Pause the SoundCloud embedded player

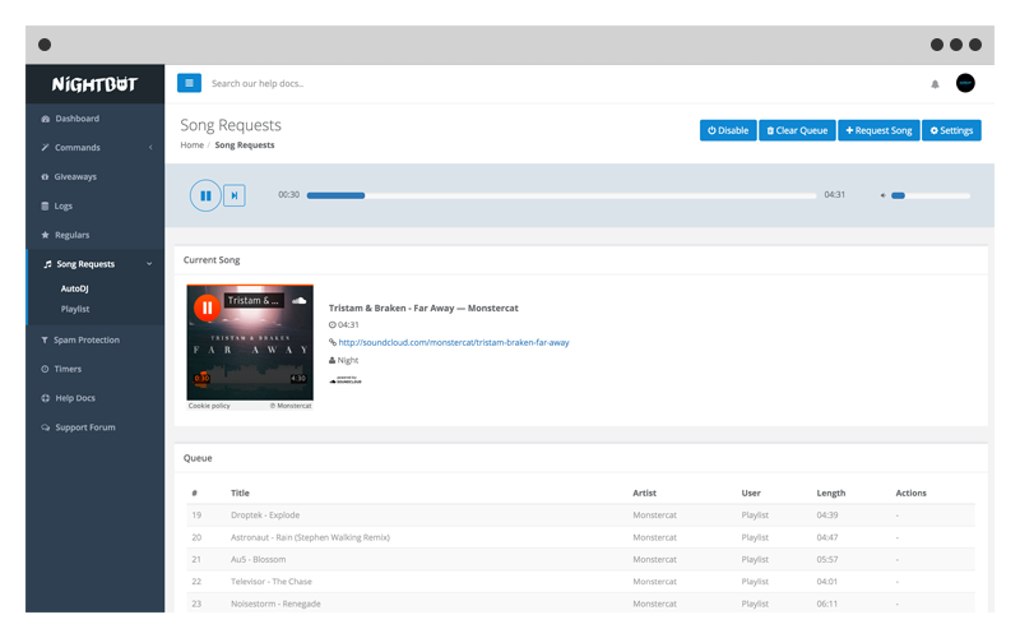(207, 308)
